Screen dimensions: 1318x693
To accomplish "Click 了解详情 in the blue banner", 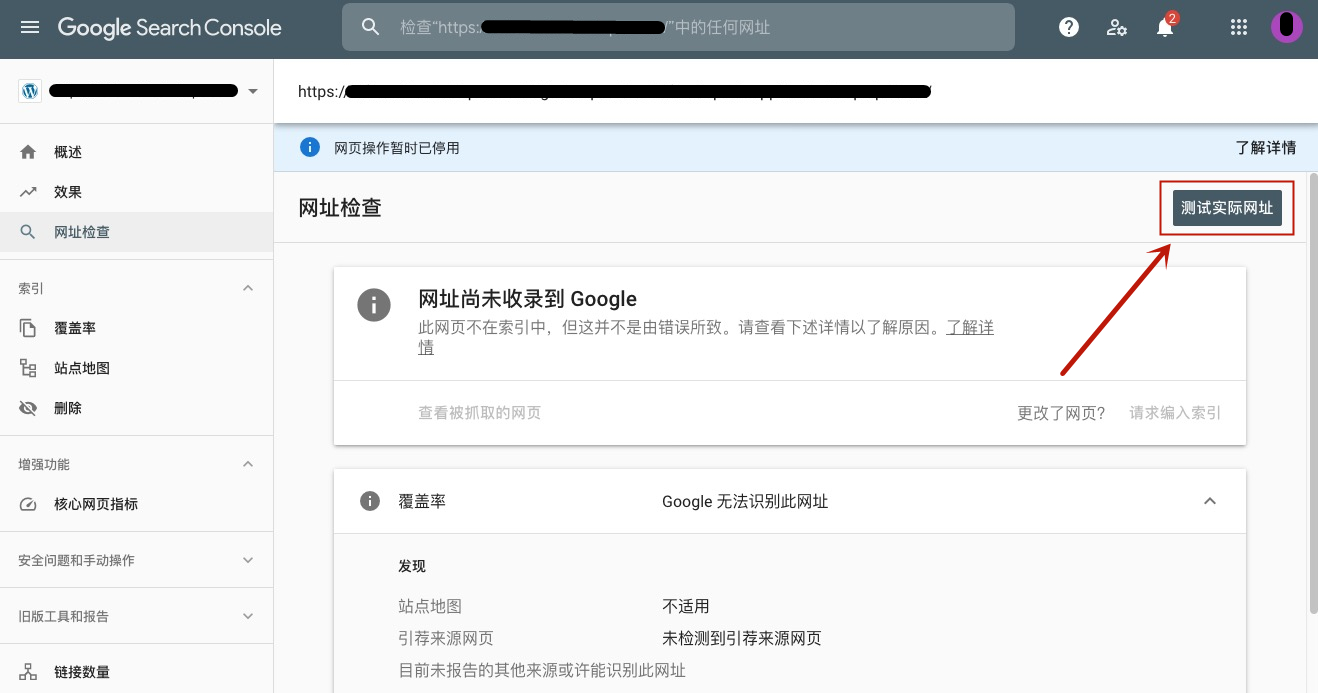I will pyautogui.click(x=1265, y=147).
